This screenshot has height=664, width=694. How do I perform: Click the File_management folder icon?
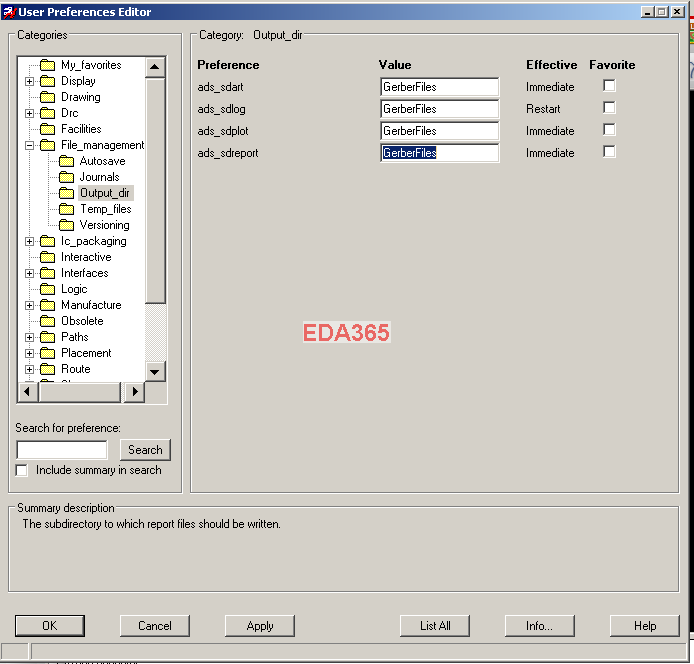47,145
